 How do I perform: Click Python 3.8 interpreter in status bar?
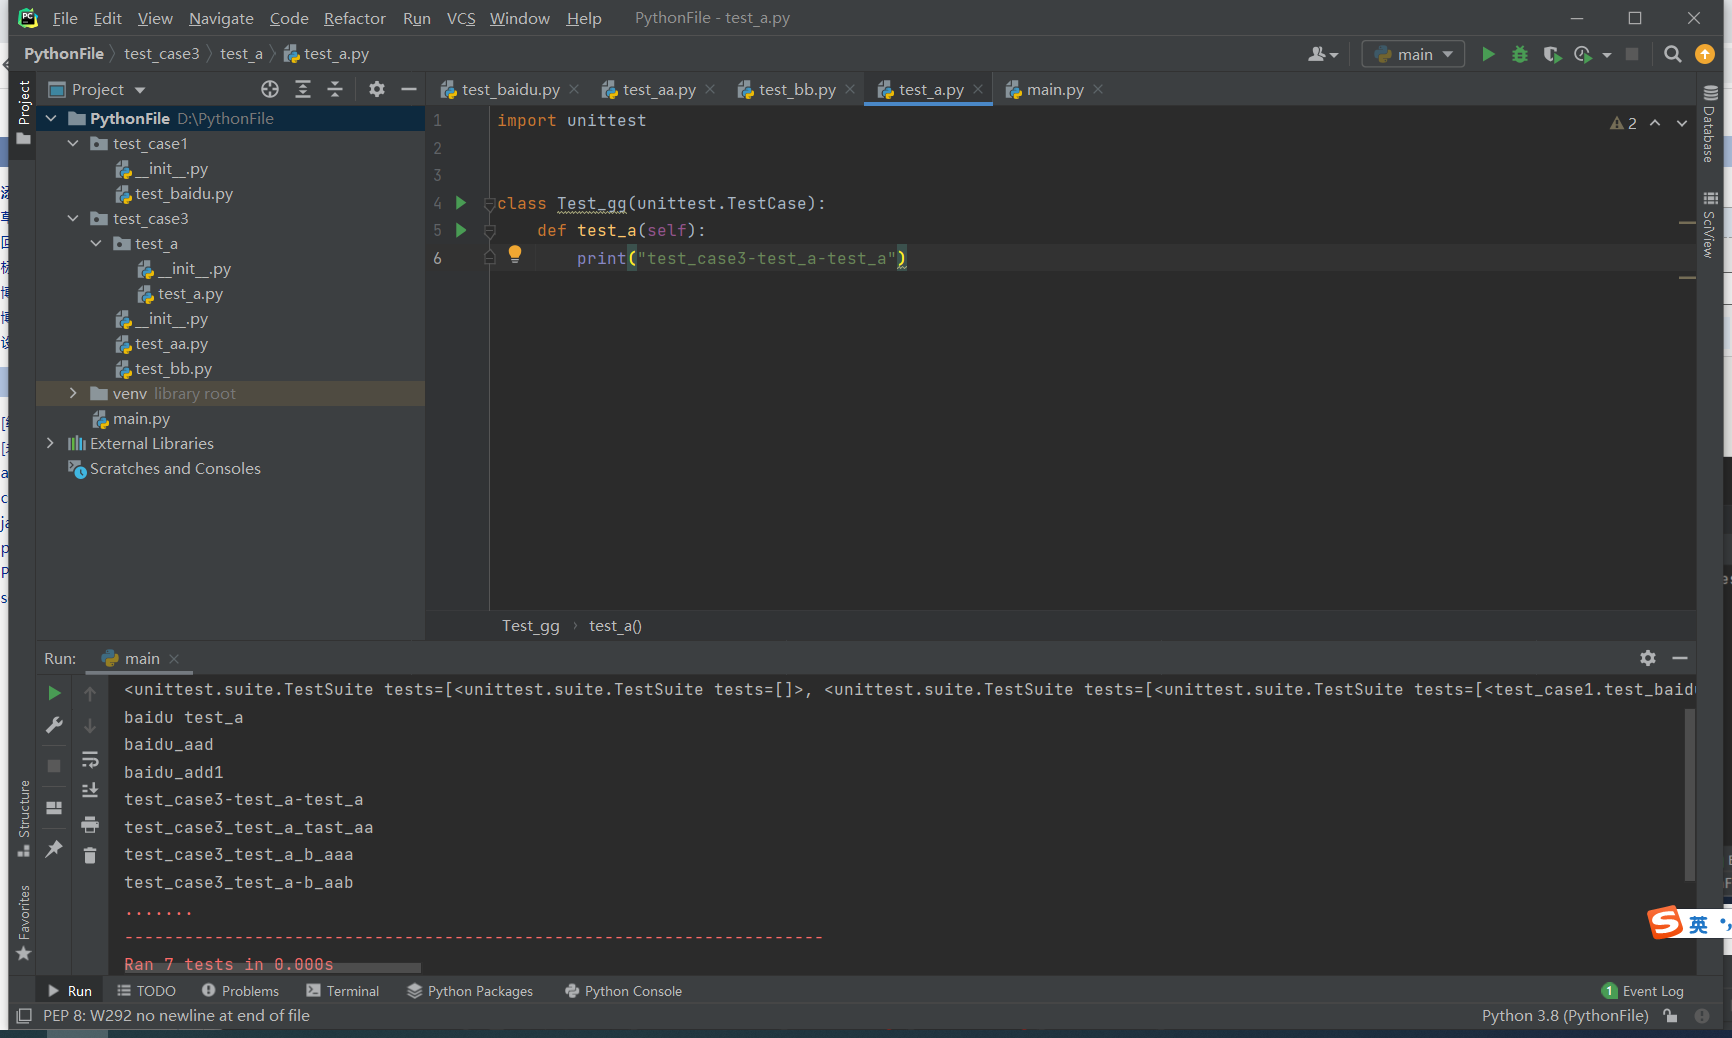(x=1564, y=1016)
